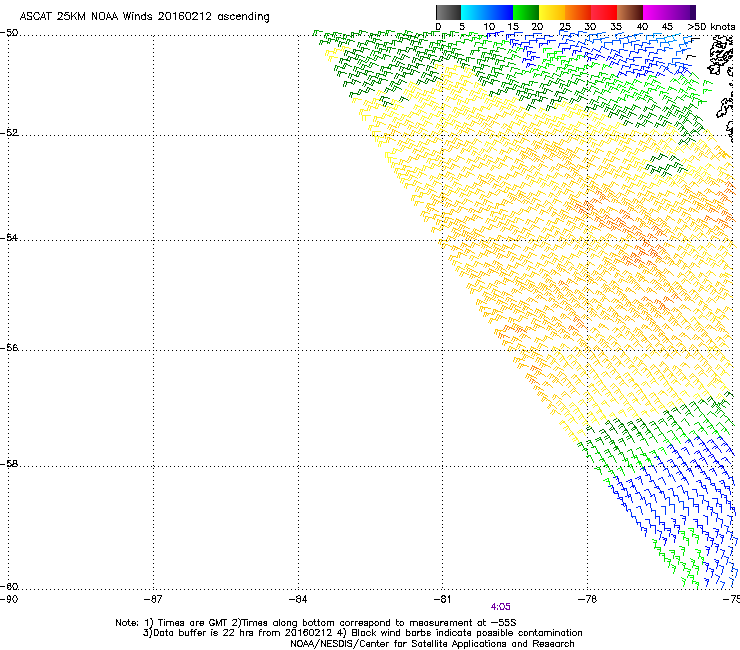
Task: Click the NOAA/NESDIS credit line
Action: pyautogui.click(x=432, y=644)
